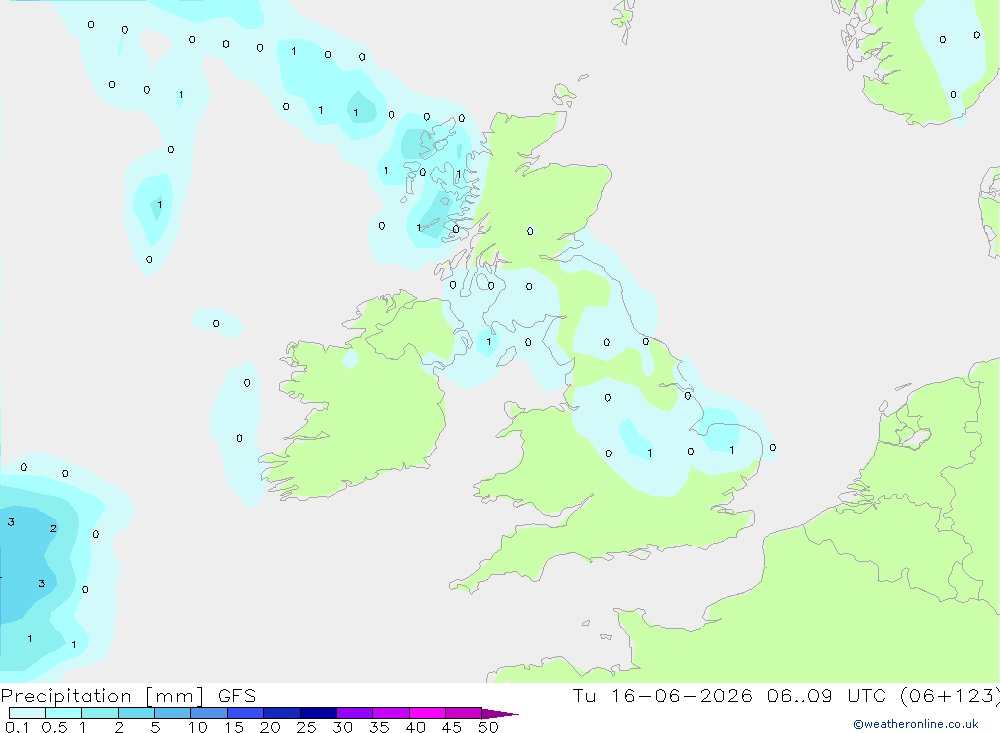This screenshot has height=733, width=1000.
Task: Select the 35–40 mm purple legend swatch
Action: pyautogui.click(x=390, y=713)
